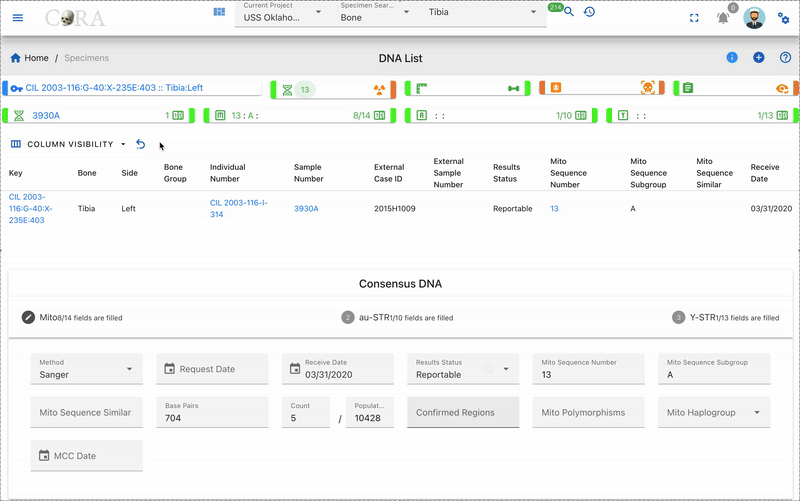Click the Specimens breadcrumb
Image resolution: width=800 pixels, height=501 pixels.
coord(87,58)
